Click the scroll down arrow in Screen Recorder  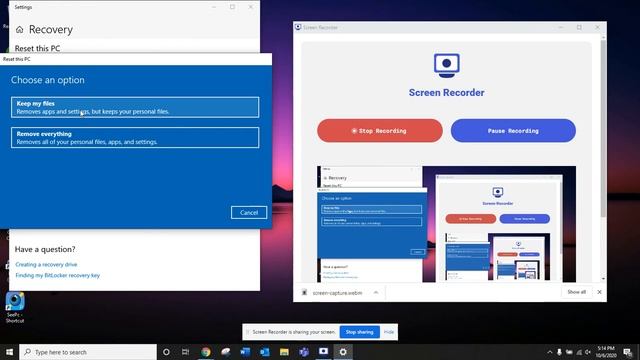tap(603, 279)
